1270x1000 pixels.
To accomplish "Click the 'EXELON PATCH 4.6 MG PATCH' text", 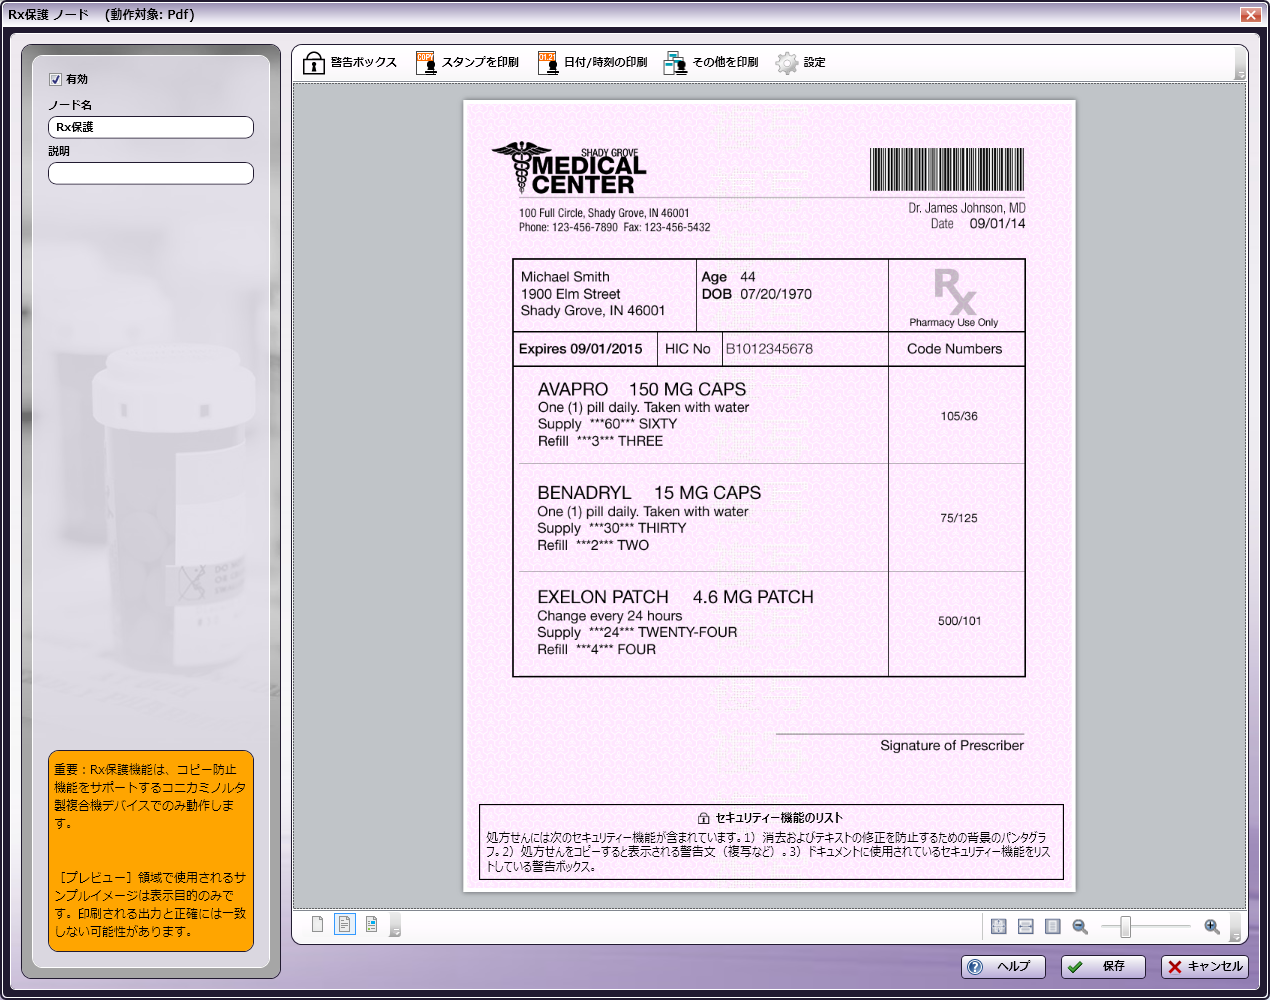I will point(676,597).
